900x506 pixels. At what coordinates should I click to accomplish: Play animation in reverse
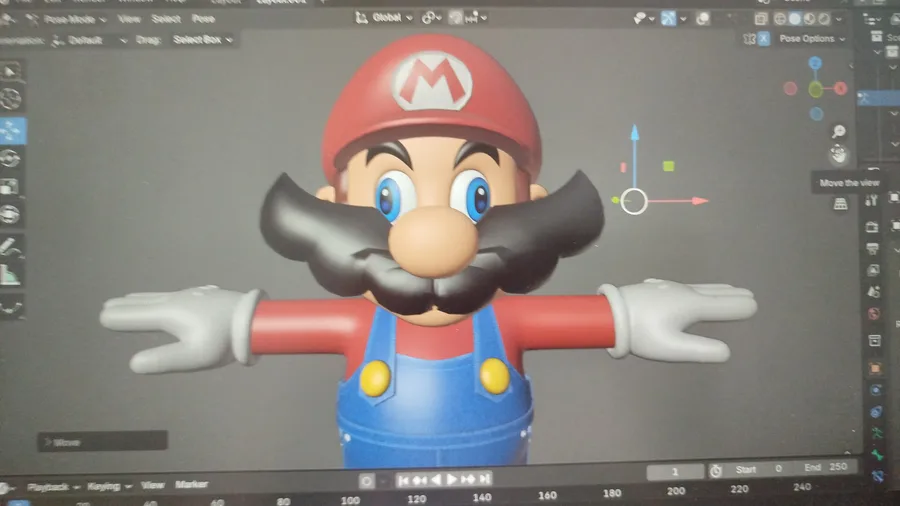tap(436, 480)
